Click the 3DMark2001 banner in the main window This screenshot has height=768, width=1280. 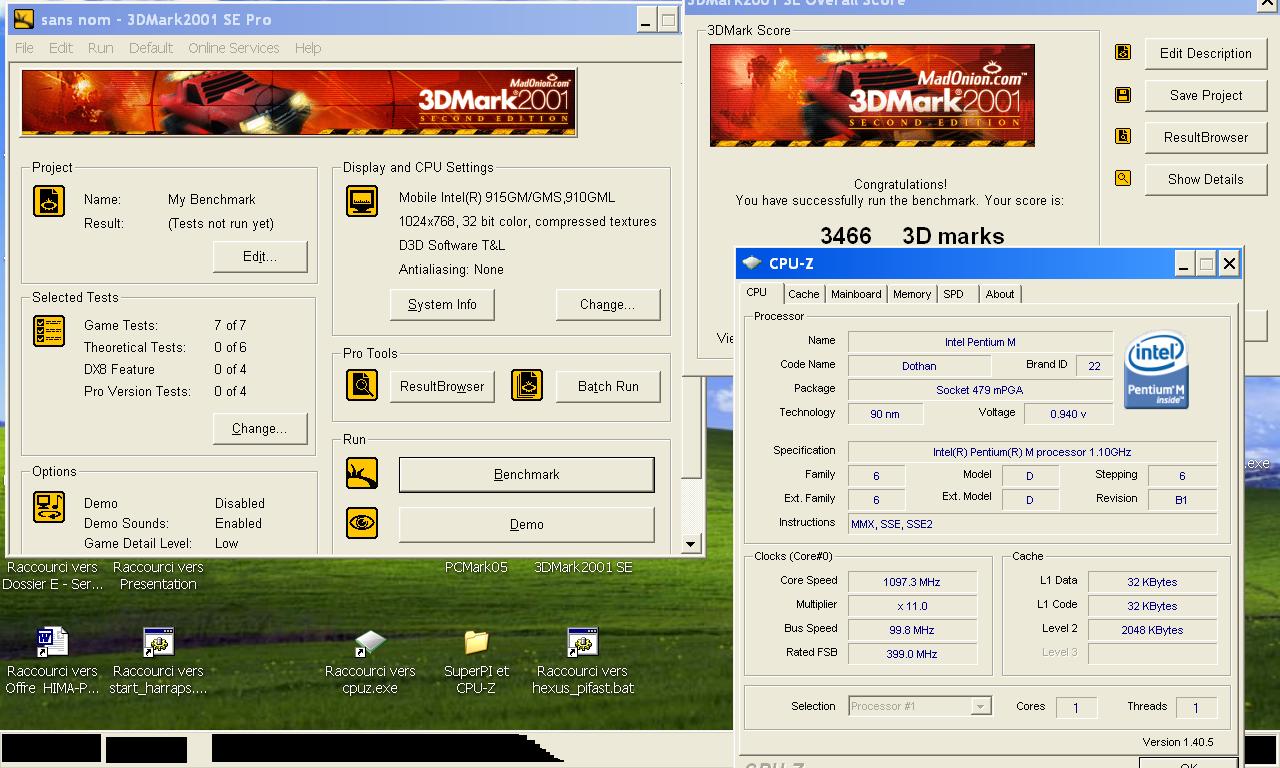pos(299,103)
